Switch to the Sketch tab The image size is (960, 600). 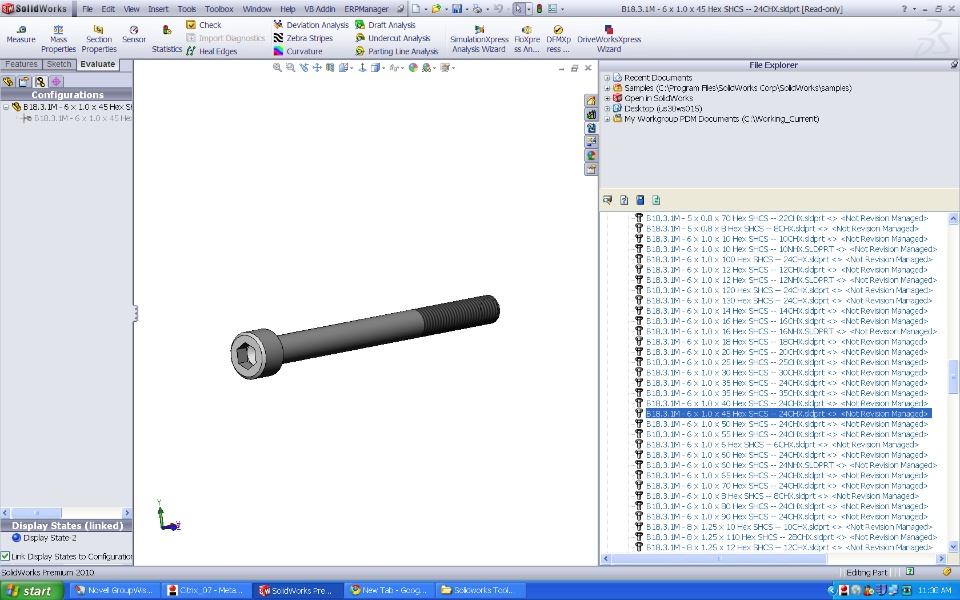[x=59, y=64]
